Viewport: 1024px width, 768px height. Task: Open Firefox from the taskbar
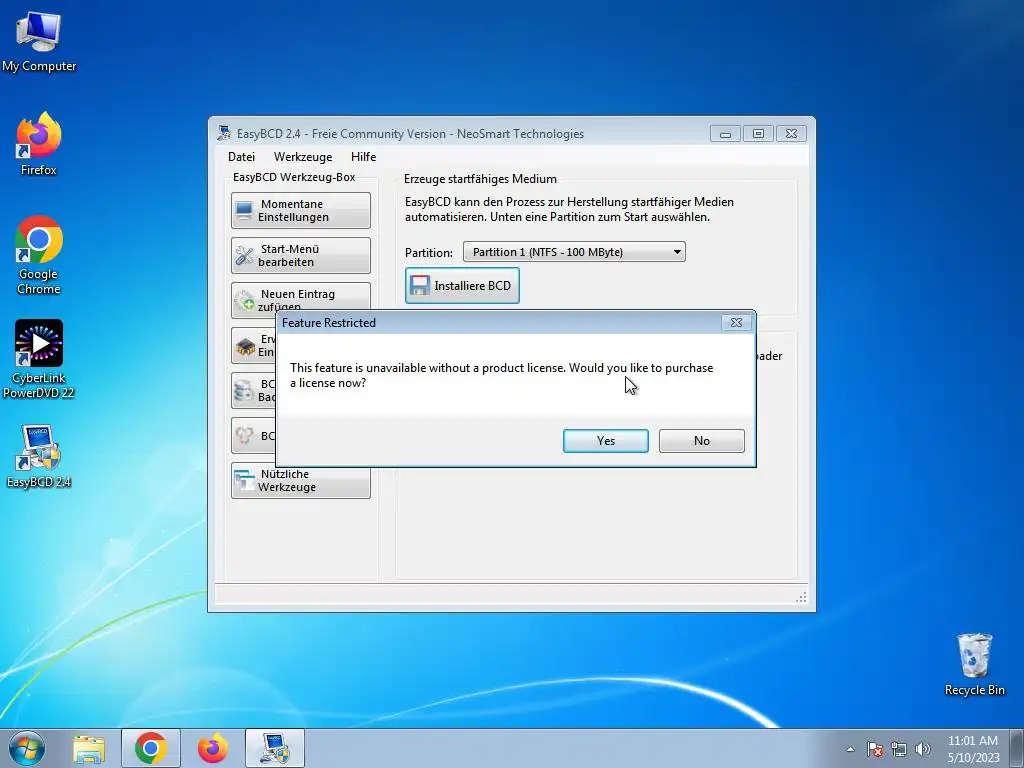pos(213,748)
